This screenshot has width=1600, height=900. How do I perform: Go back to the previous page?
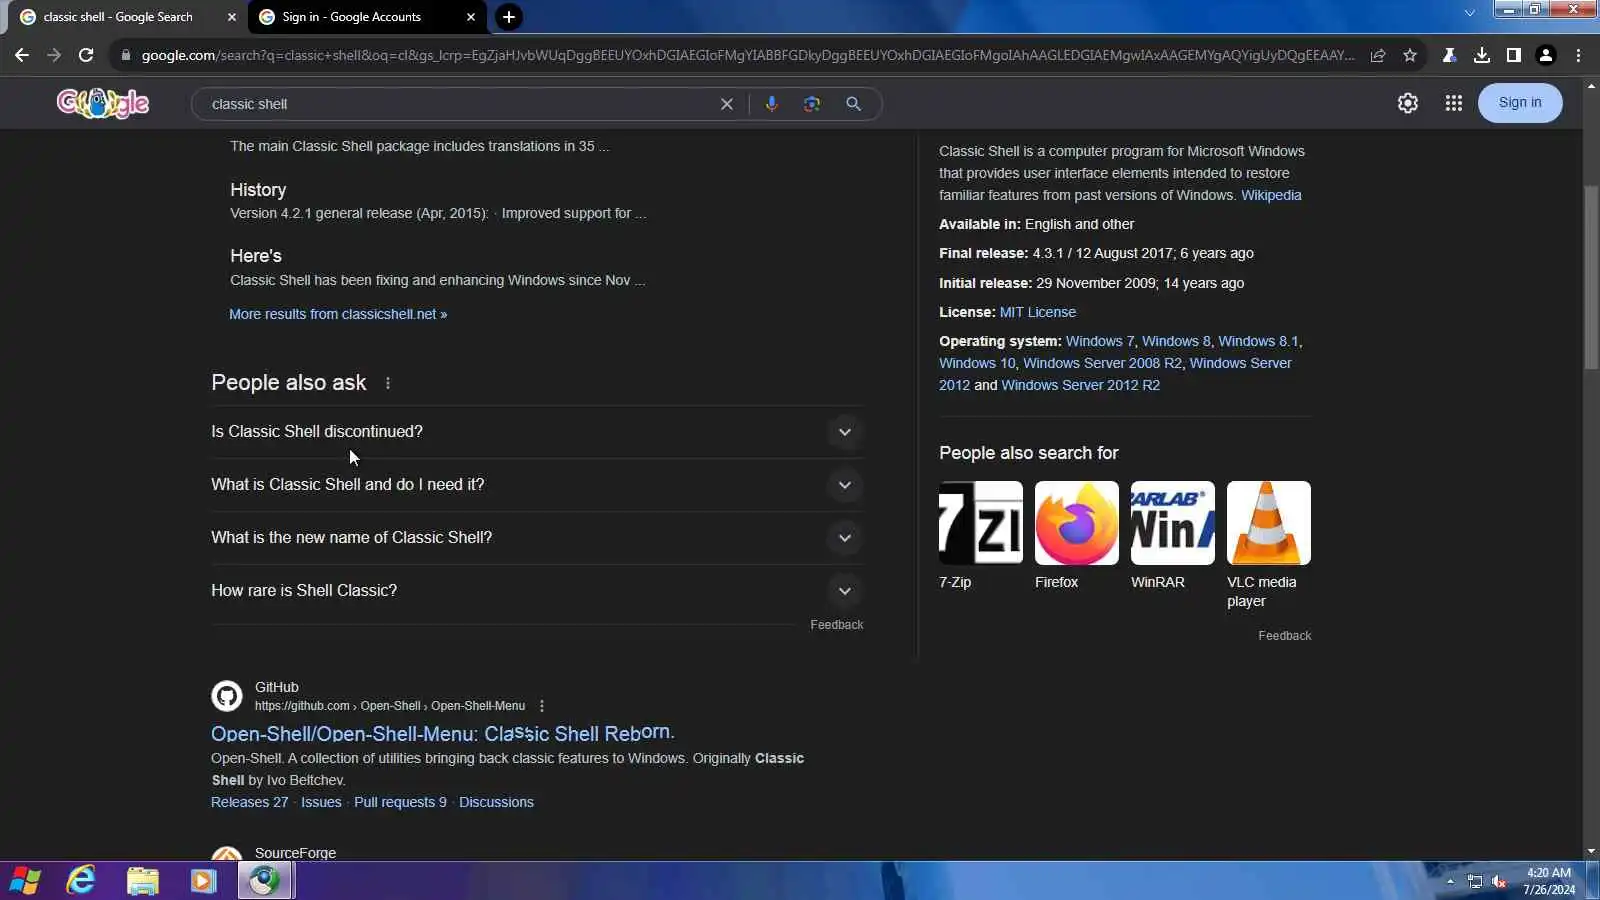(x=22, y=55)
